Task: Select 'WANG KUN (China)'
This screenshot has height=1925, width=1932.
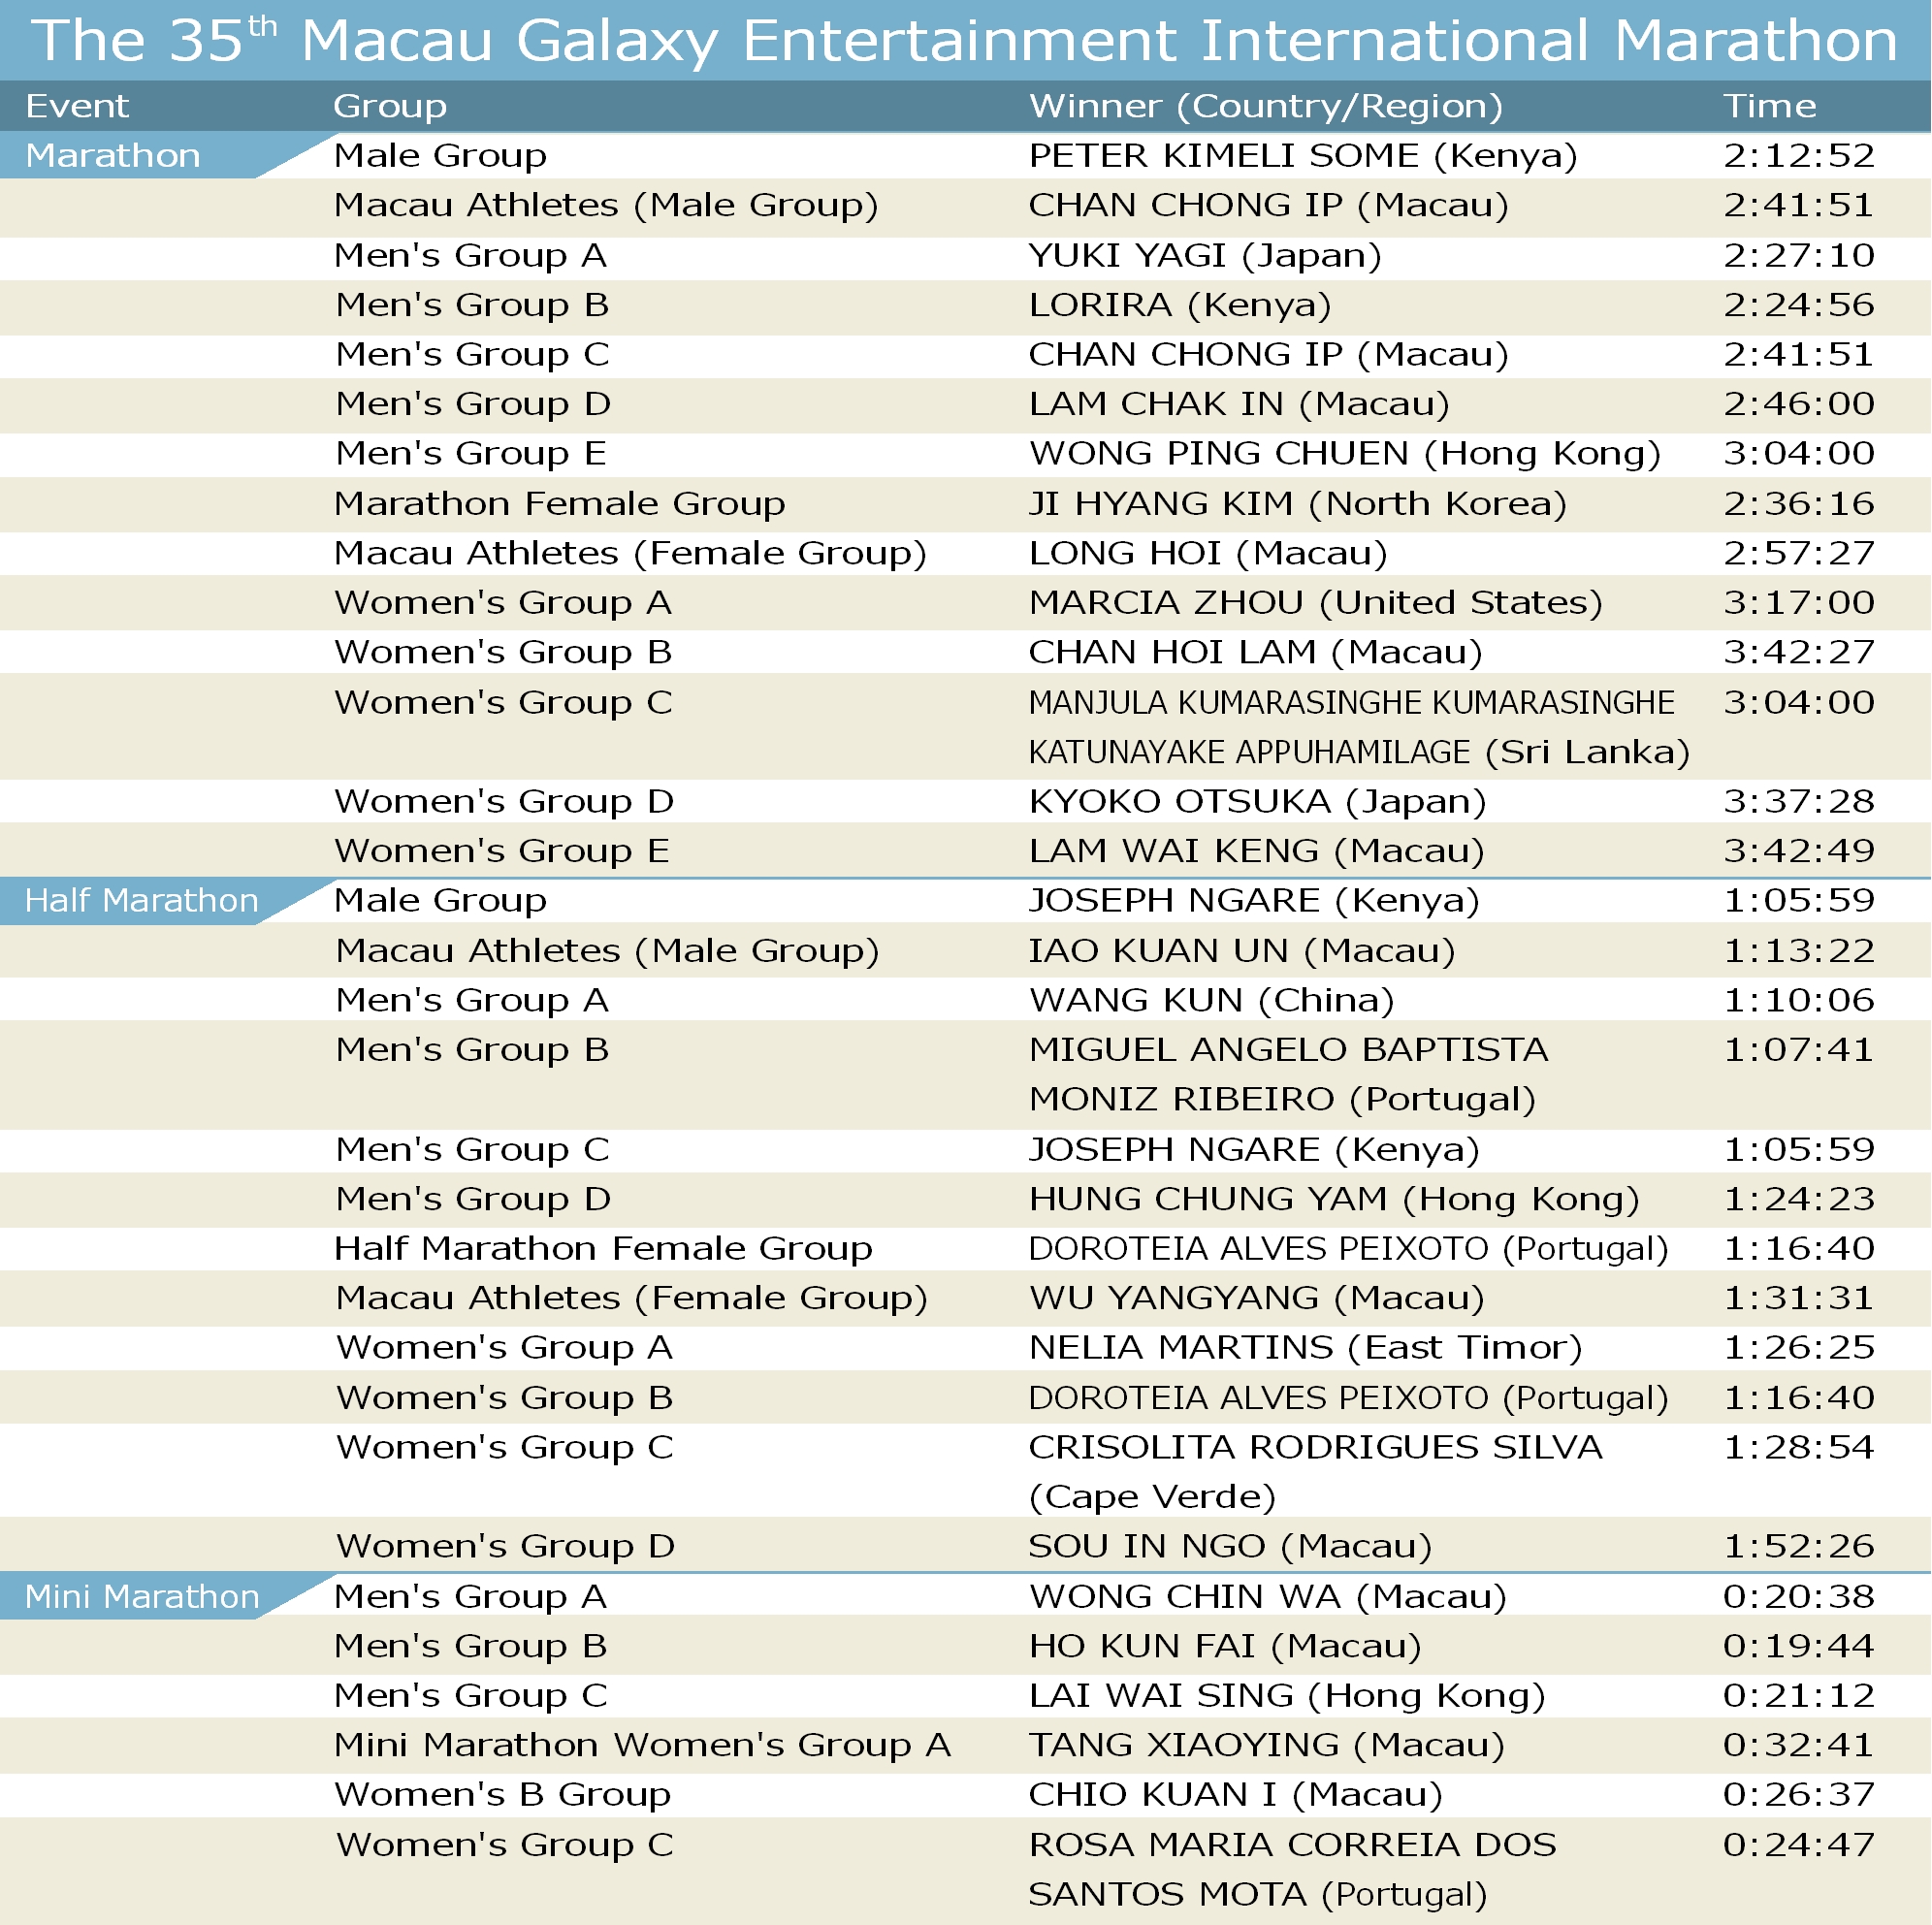Action: click(x=1212, y=1001)
